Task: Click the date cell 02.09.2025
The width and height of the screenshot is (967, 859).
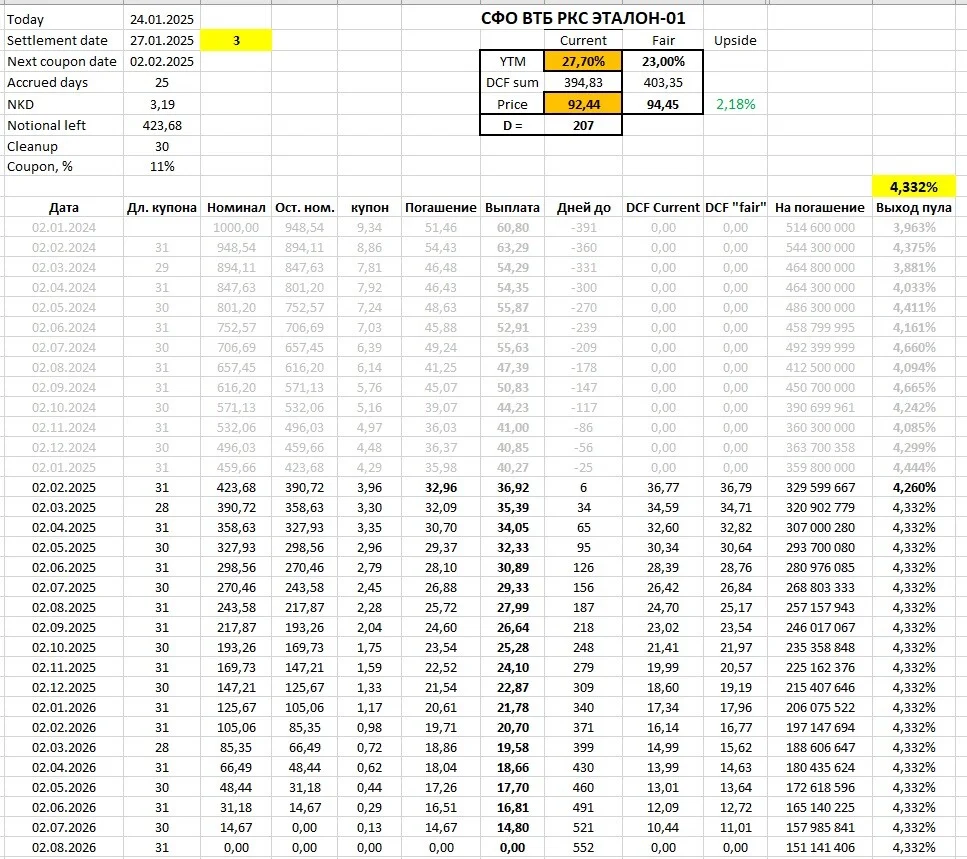Action: point(64,627)
